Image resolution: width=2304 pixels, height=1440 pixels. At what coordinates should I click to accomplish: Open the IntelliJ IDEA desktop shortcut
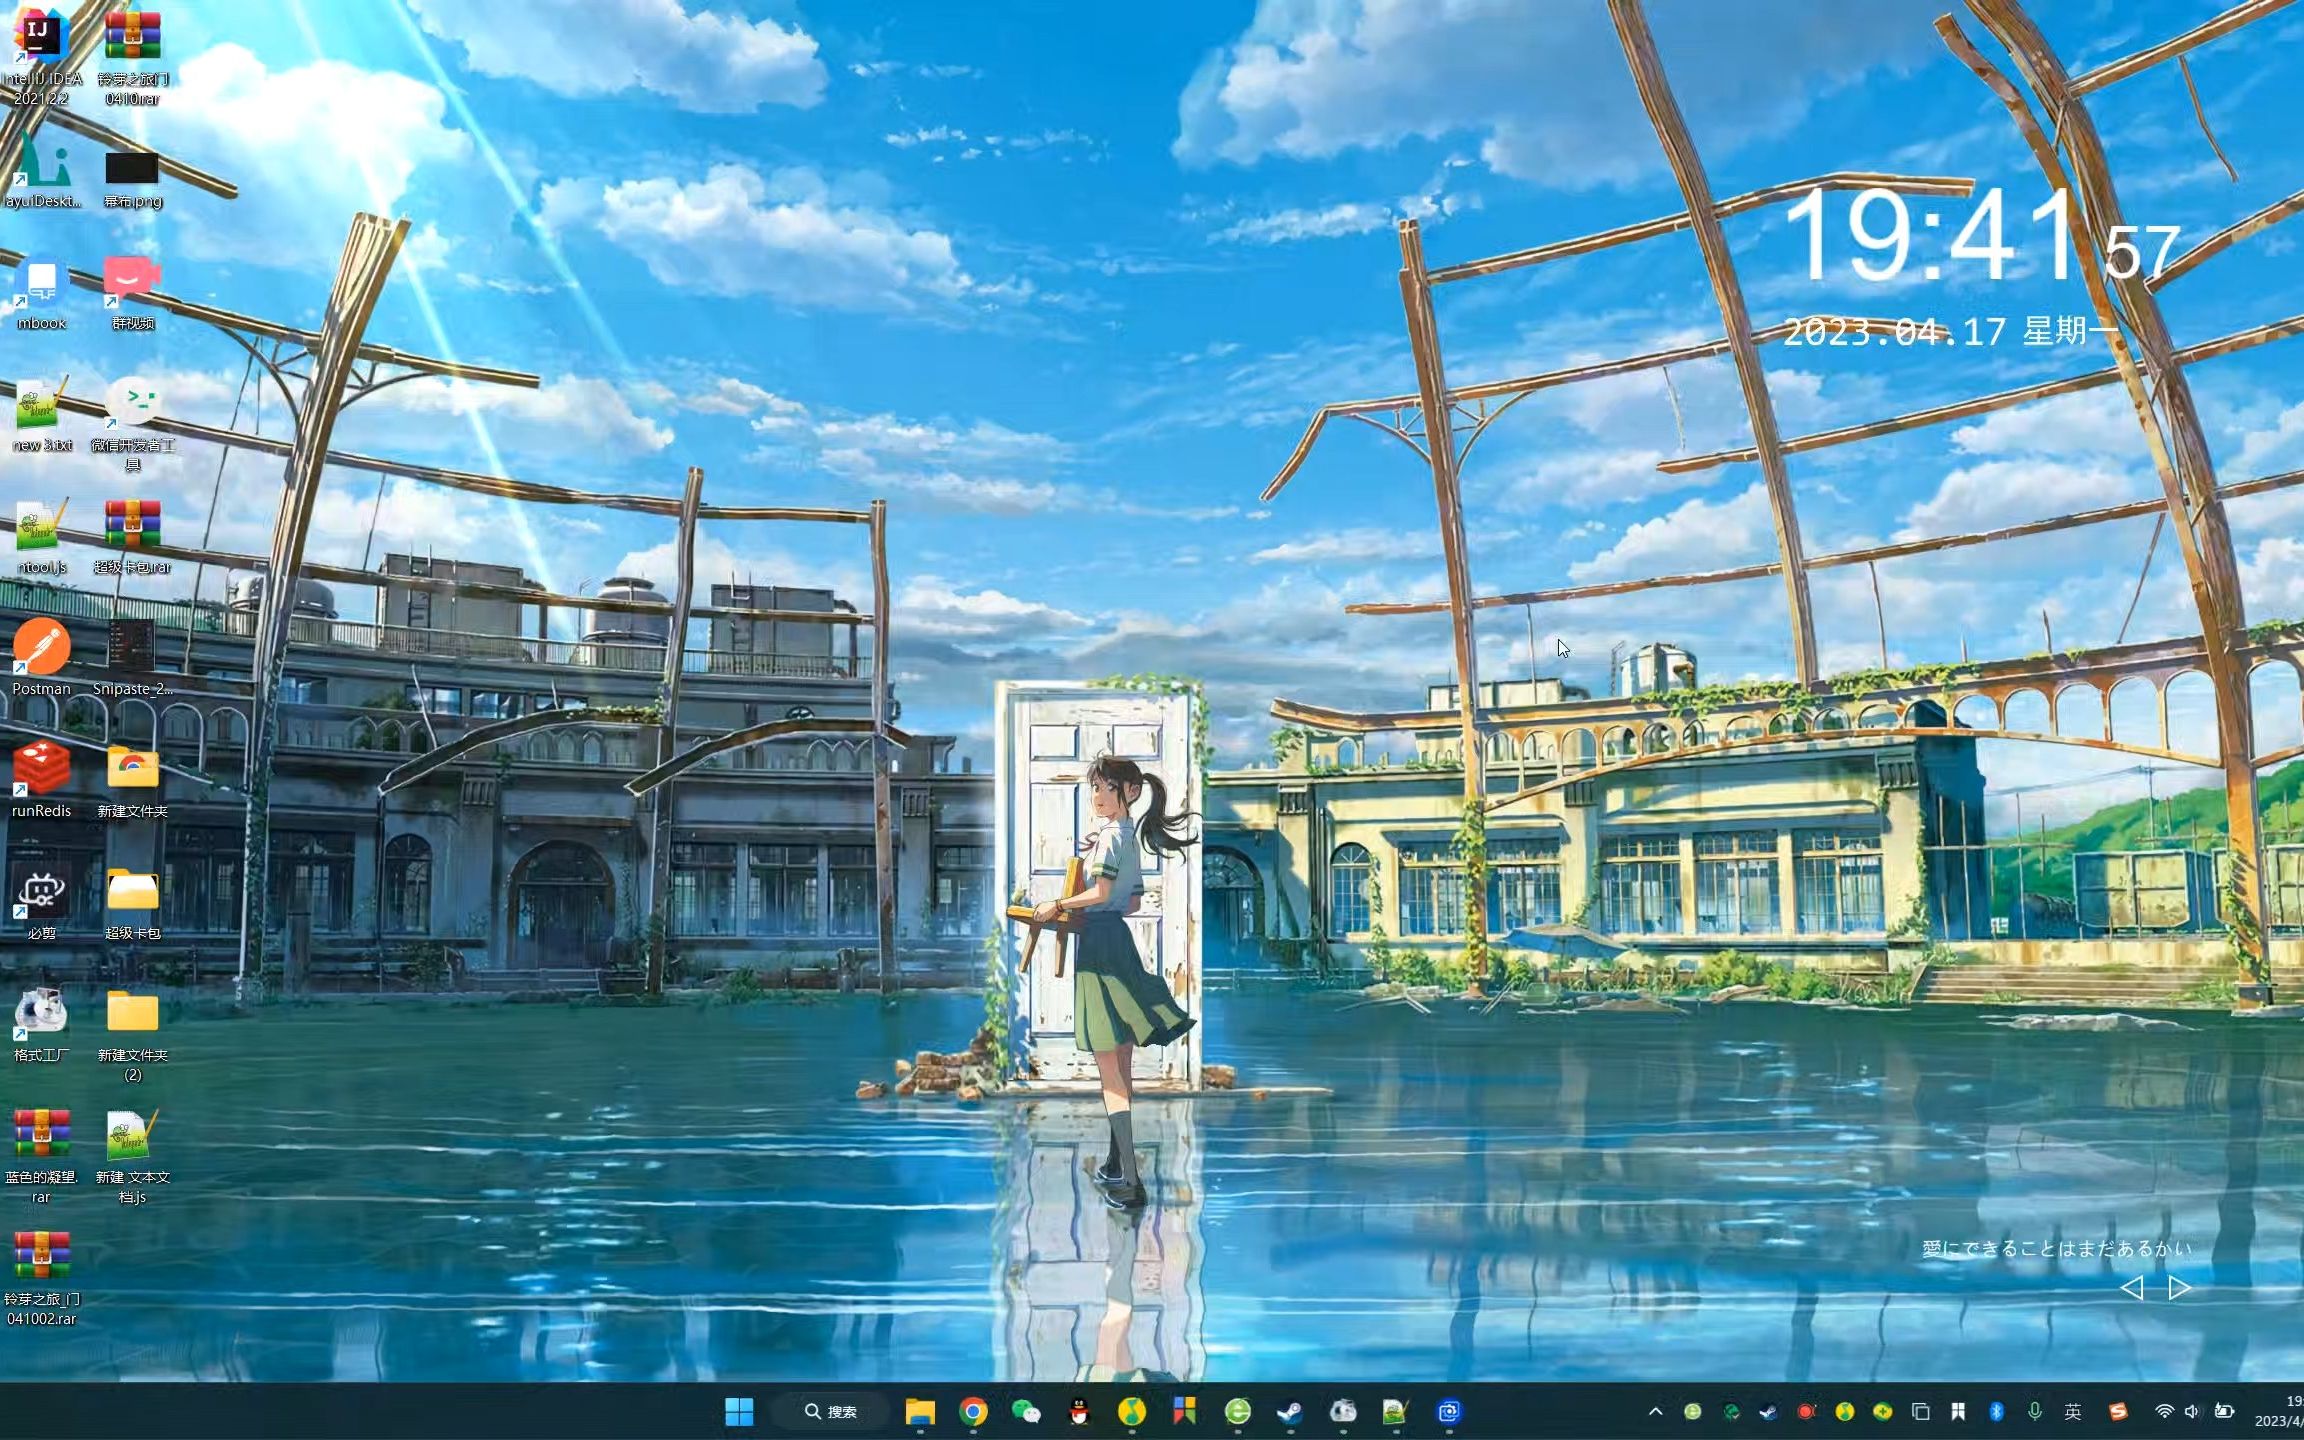coord(41,55)
